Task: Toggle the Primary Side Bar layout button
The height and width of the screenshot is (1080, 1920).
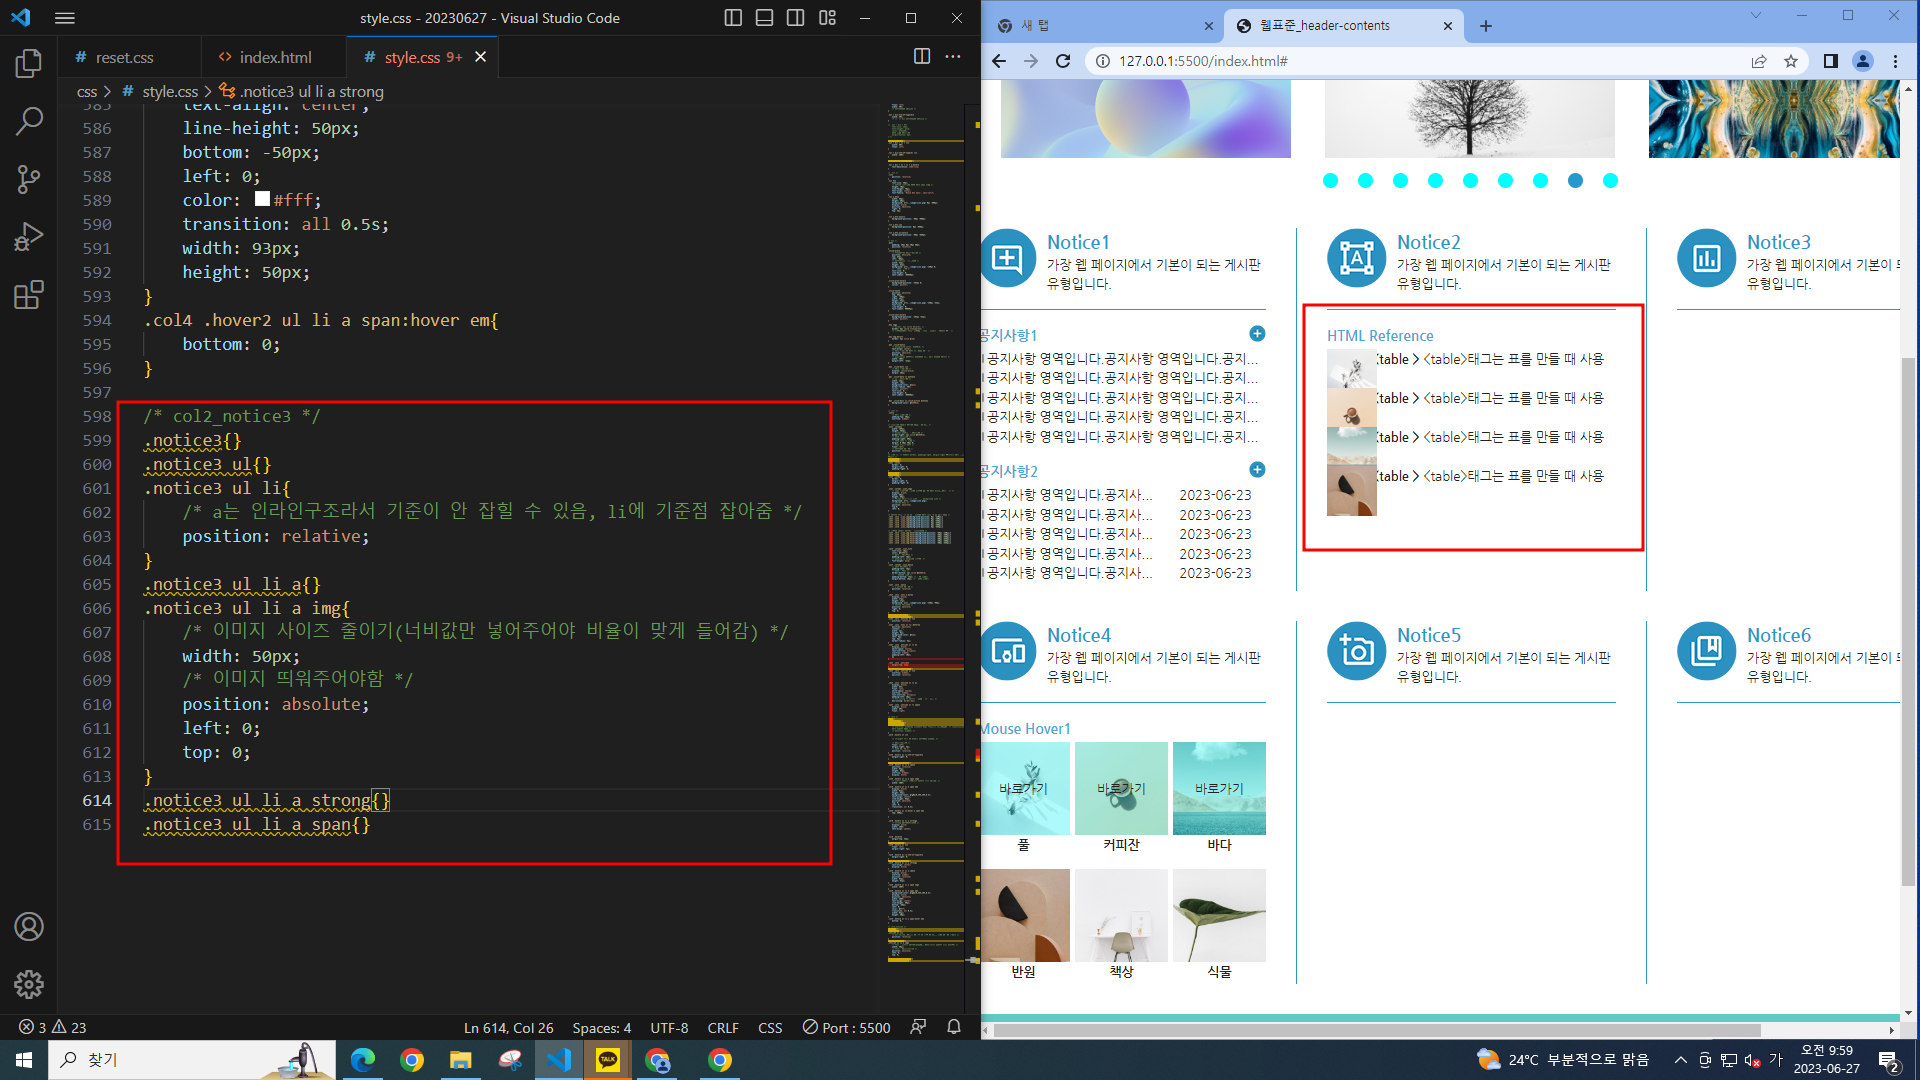Action: coord(733,18)
